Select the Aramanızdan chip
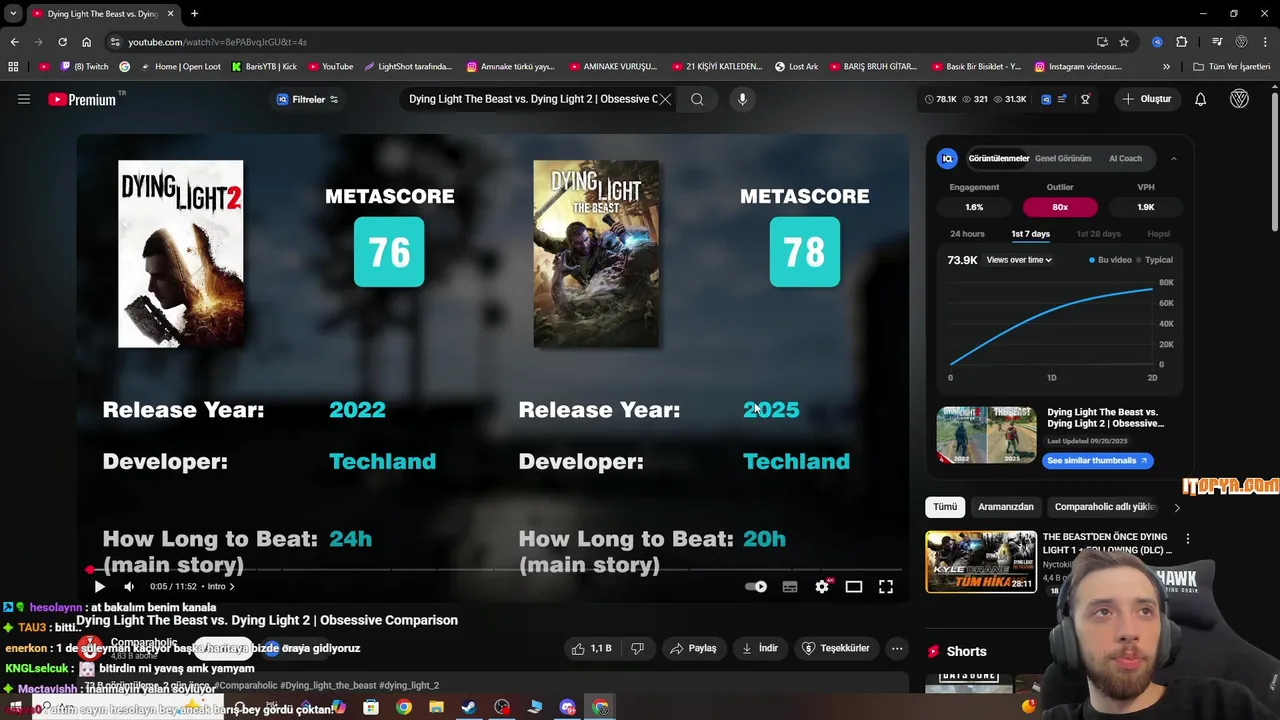 (1006, 507)
